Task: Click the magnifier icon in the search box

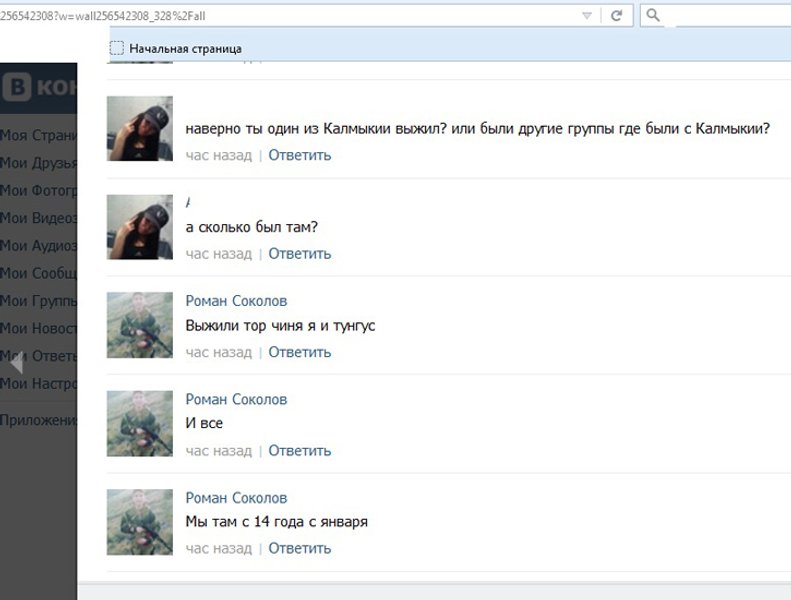Action: (x=653, y=16)
